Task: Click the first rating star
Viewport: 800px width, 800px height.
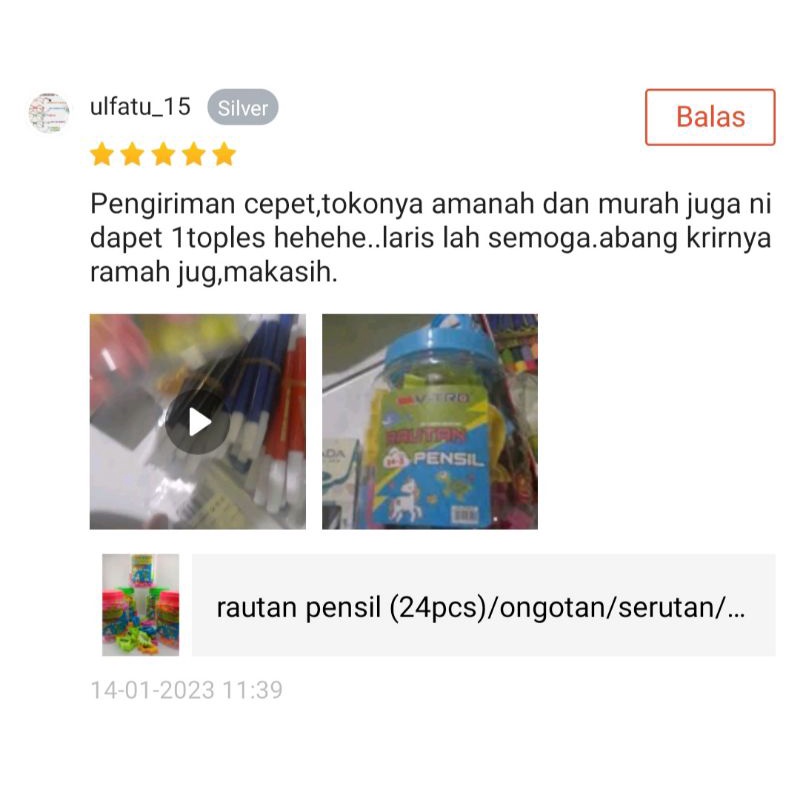Action: point(102,155)
